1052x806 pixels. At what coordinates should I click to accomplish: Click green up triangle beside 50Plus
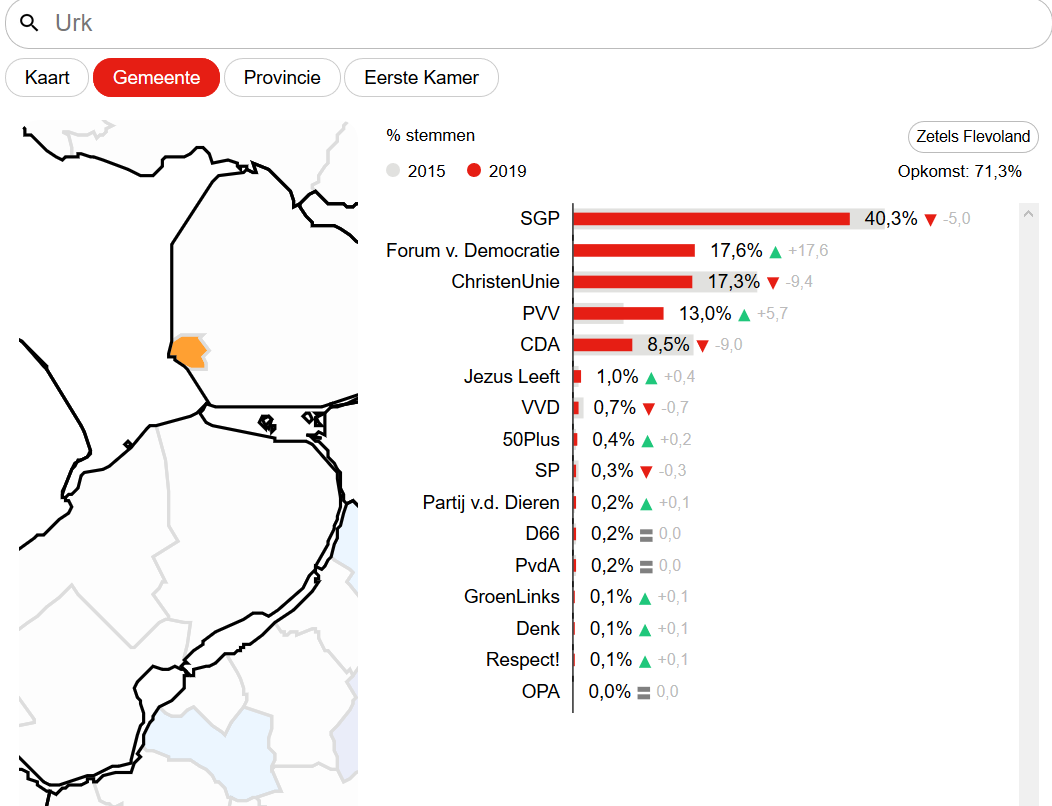click(x=647, y=441)
